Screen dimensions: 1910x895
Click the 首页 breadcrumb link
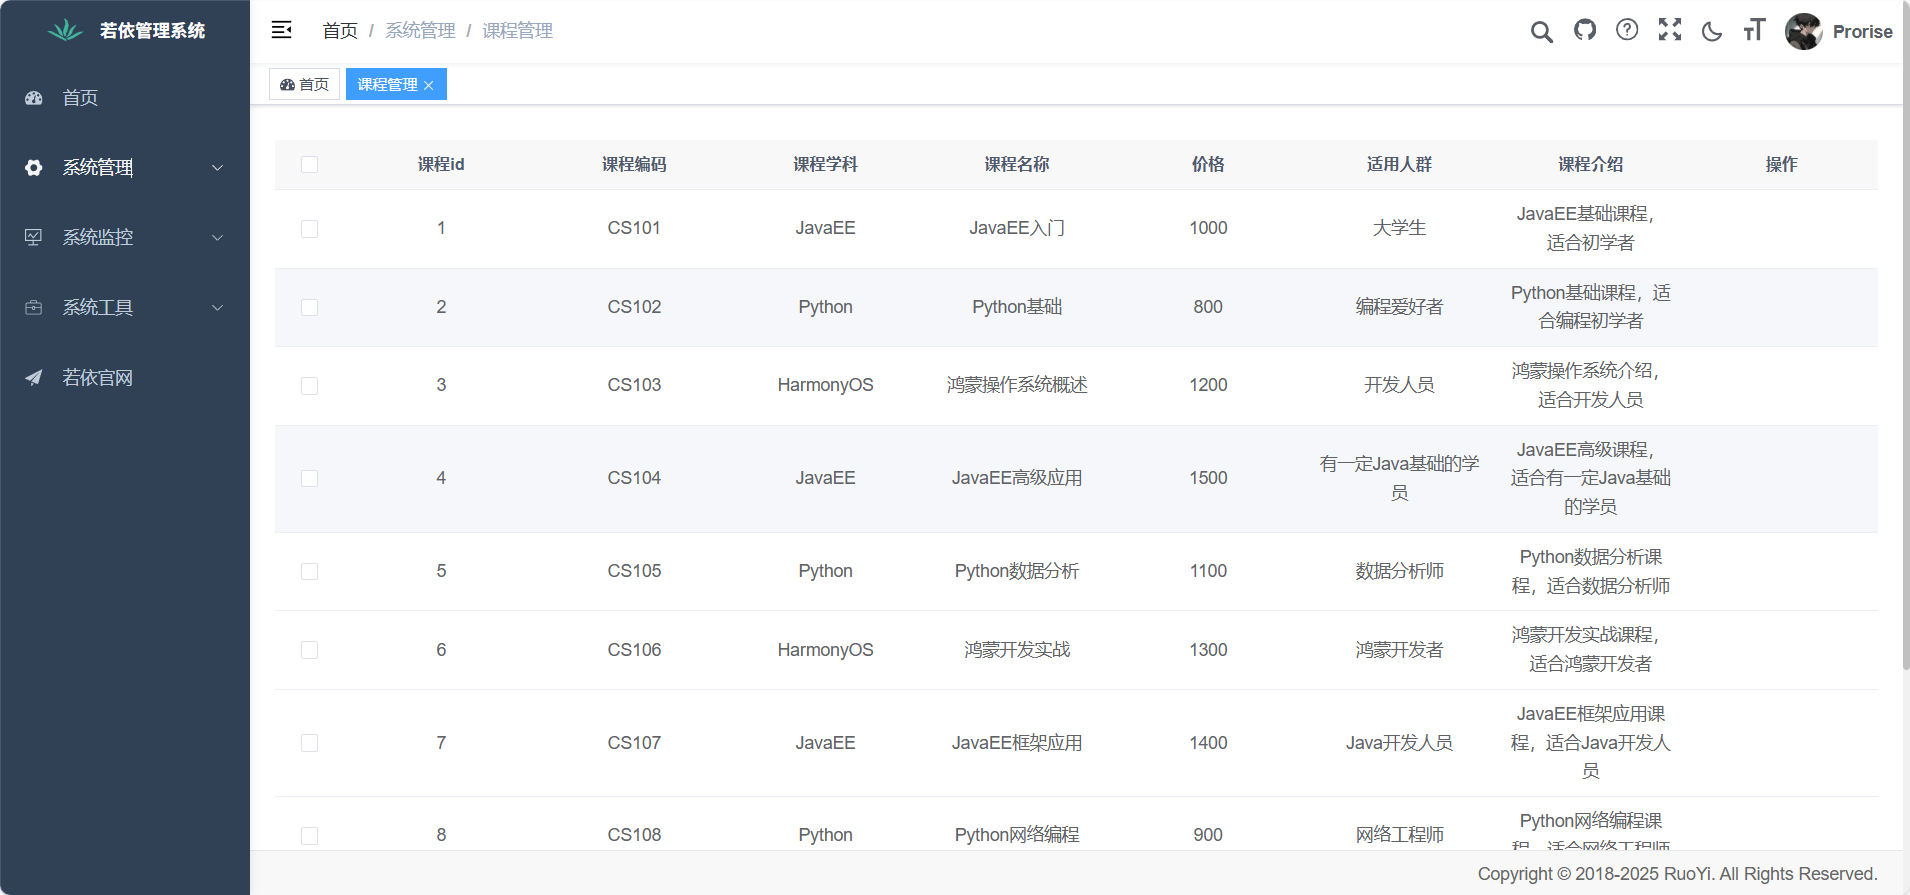coord(340,31)
